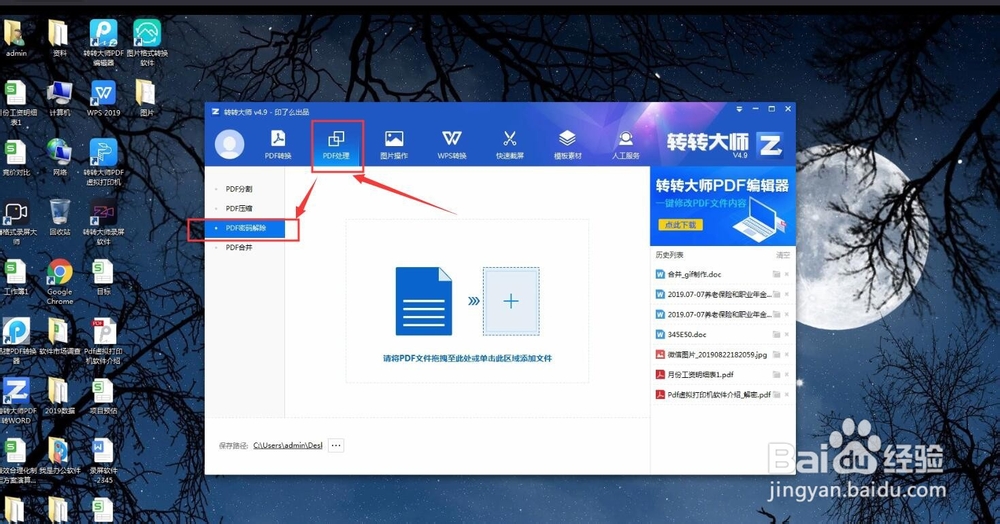The width and height of the screenshot is (1000, 524).
Task: Open the save path browse button (…)
Action: click(336, 446)
